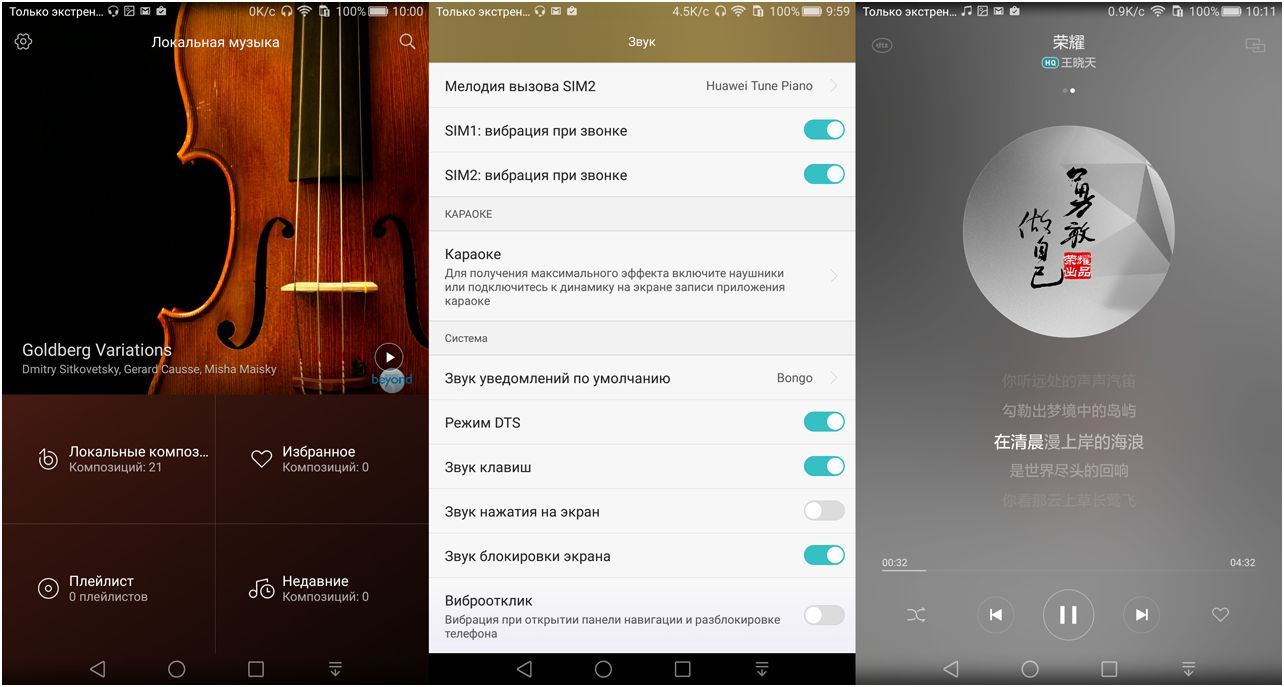Open search in the local music library
This screenshot has height=687, width=1284.
[406, 42]
